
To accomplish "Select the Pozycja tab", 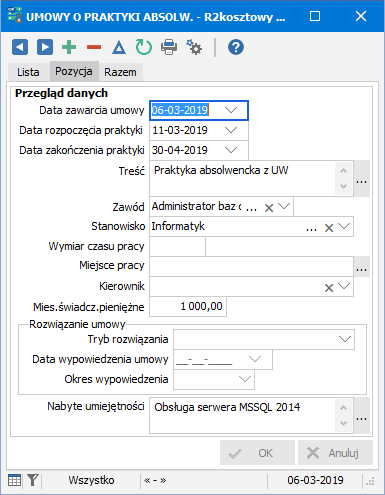I will point(74,71).
